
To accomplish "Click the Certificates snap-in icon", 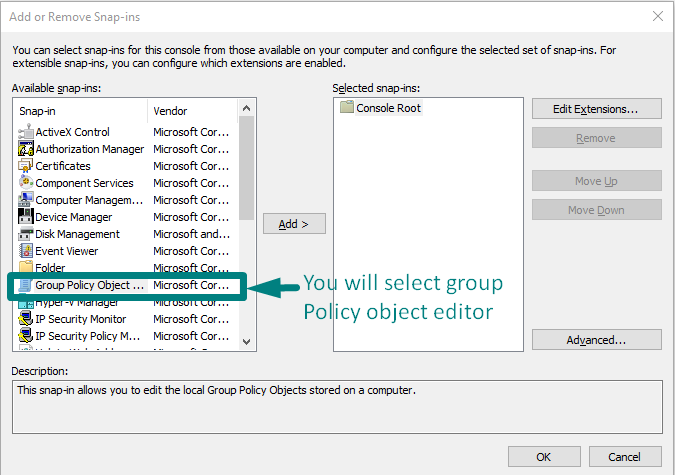I will point(26,166).
